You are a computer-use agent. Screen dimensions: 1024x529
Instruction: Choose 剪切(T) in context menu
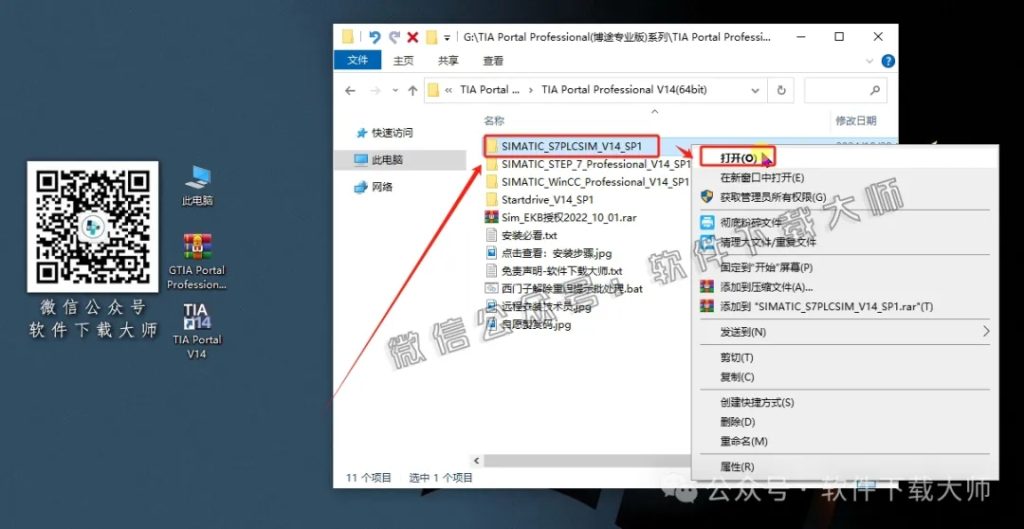[x=737, y=357]
